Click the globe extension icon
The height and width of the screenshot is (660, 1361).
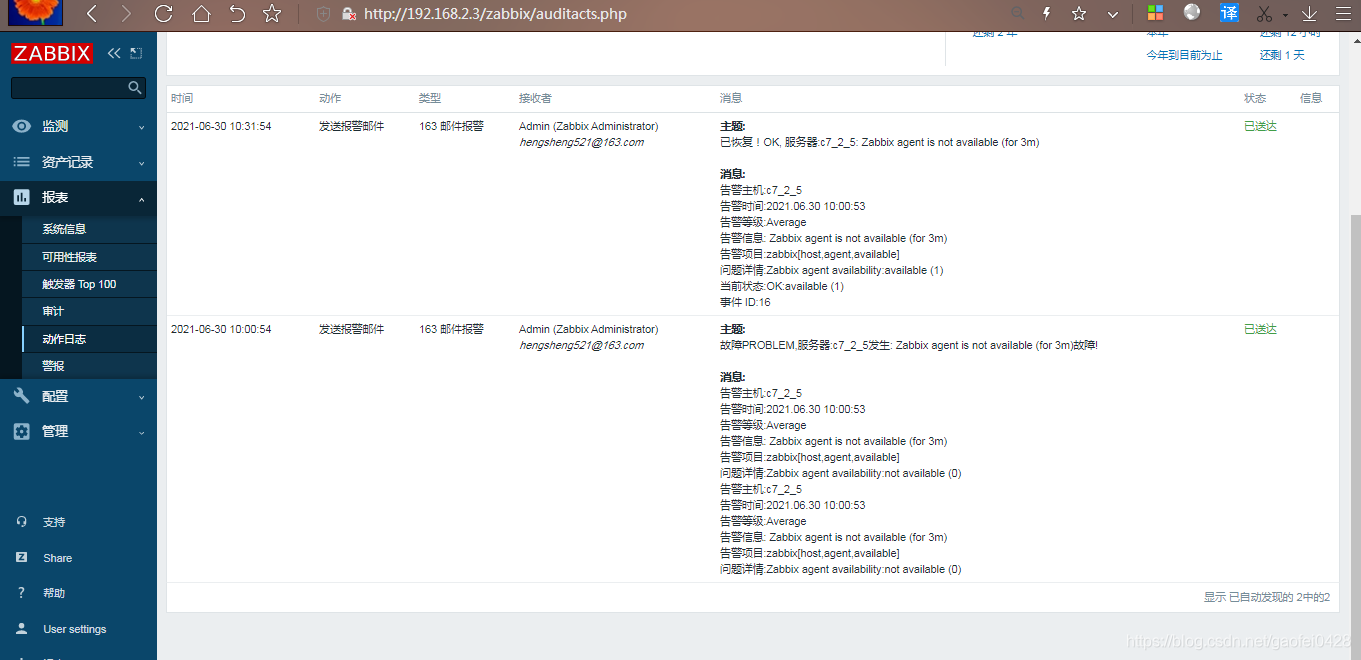click(x=1192, y=13)
